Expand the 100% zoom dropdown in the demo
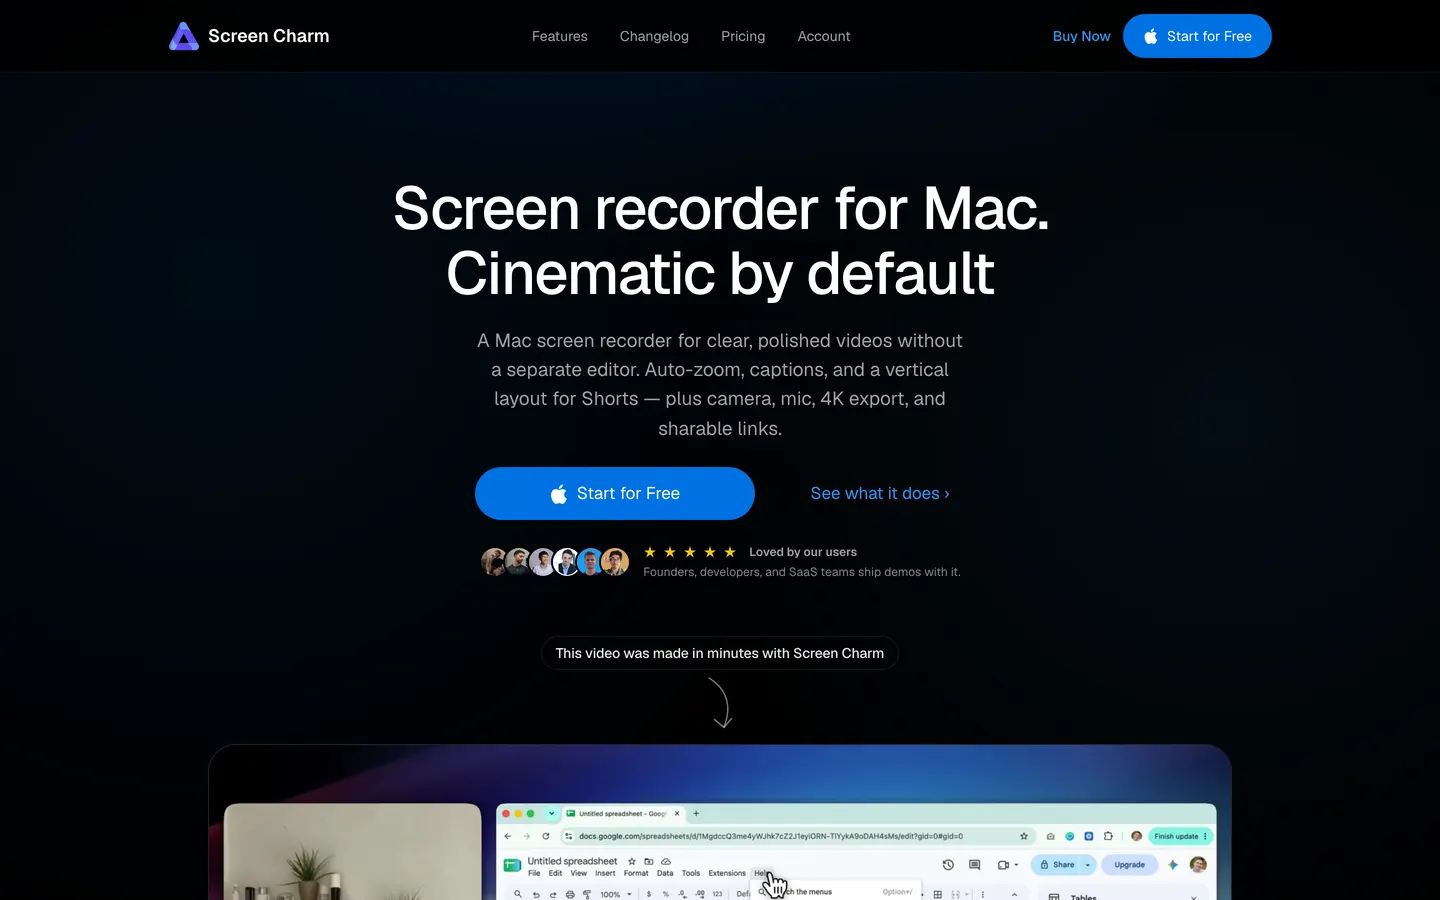 click(x=629, y=894)
